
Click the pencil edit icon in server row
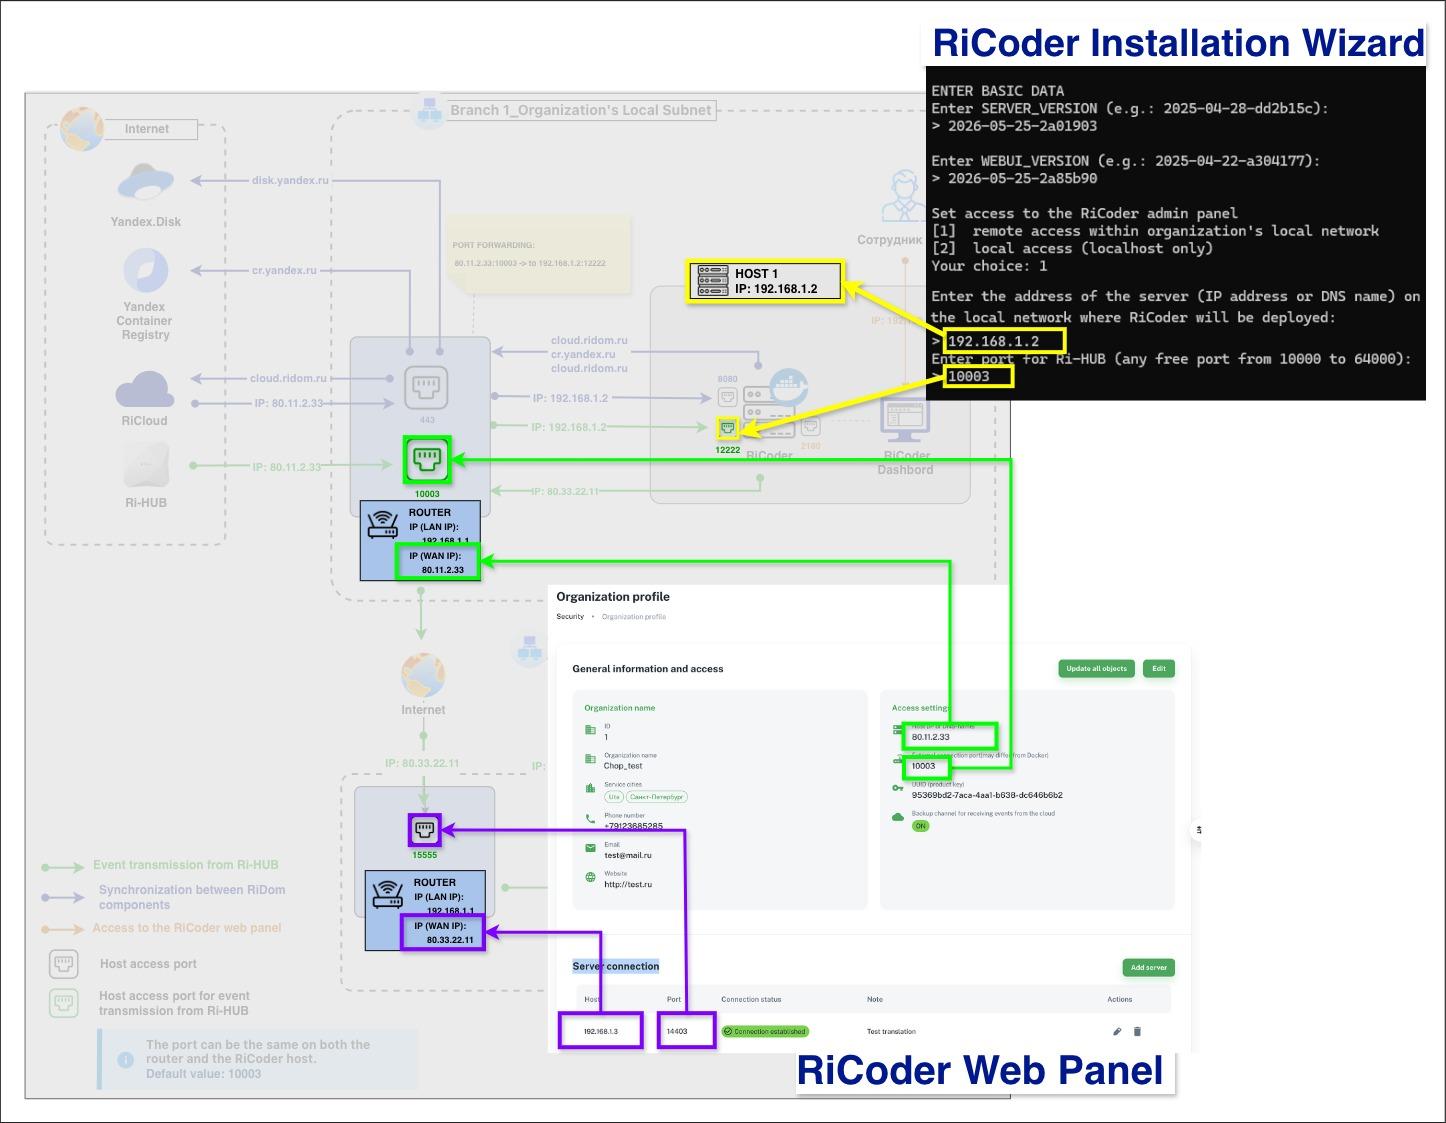click(x=1117, y=1031)
